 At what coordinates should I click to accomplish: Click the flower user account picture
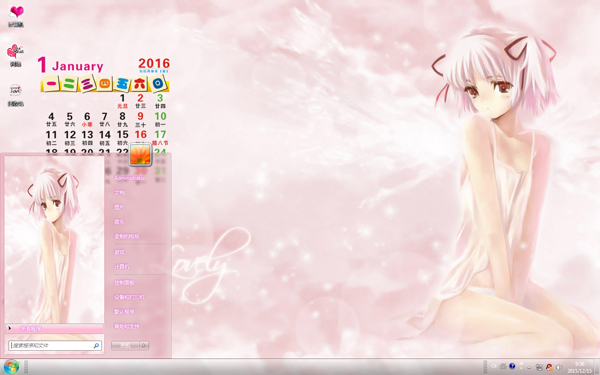coord(140,155)
